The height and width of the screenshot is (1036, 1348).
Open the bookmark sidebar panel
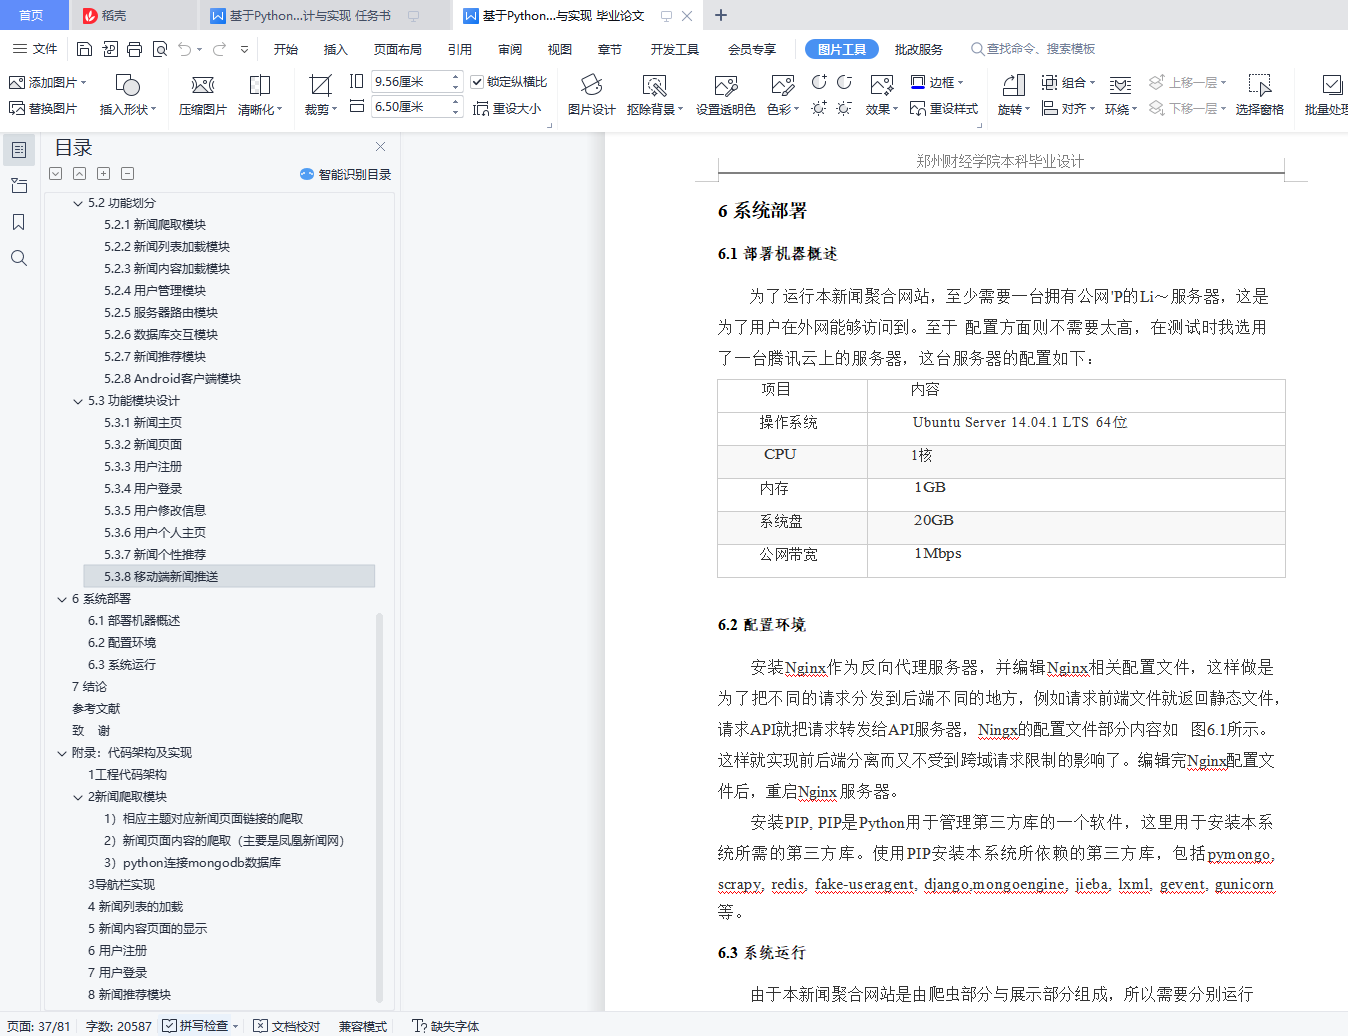19,222
